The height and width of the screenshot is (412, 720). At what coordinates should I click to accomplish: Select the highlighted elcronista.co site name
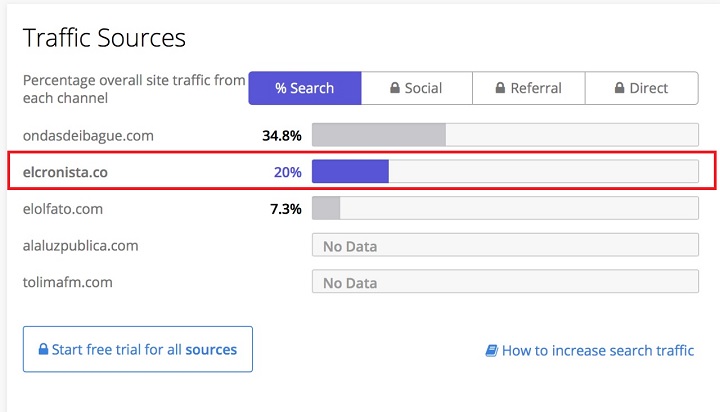point(65,172)
